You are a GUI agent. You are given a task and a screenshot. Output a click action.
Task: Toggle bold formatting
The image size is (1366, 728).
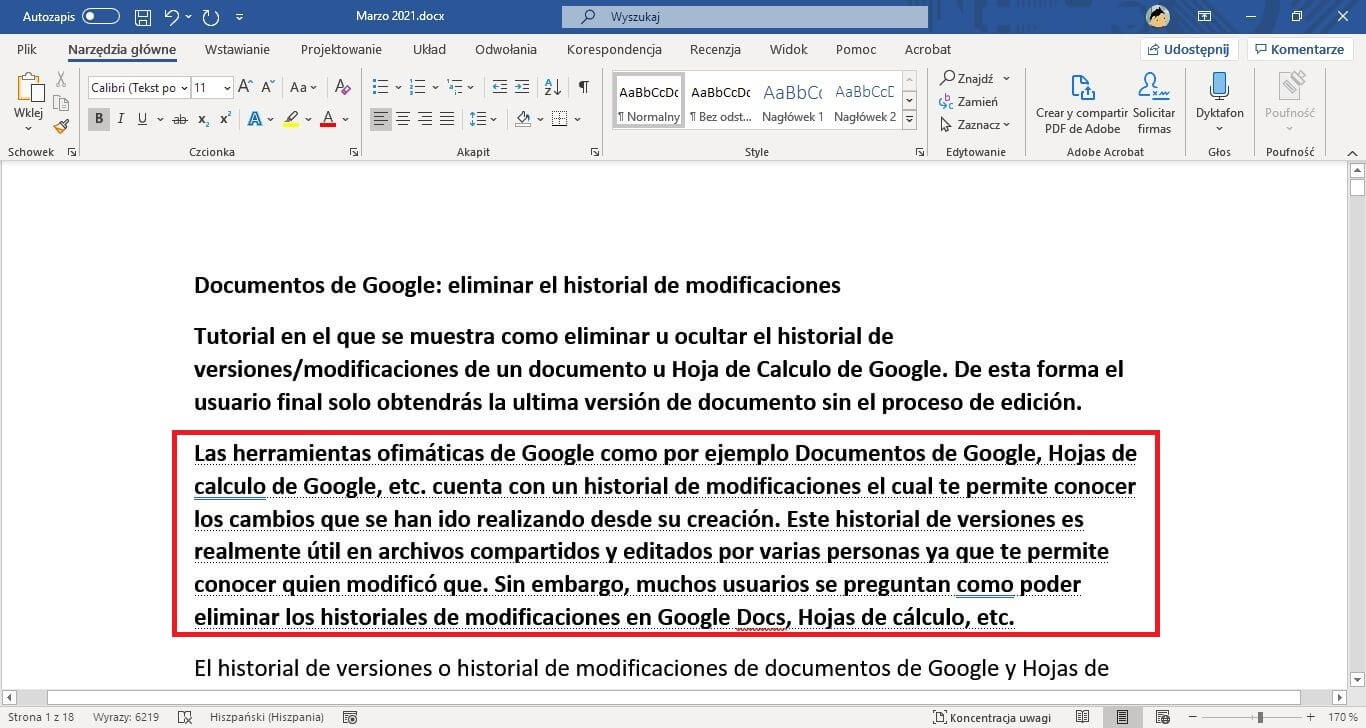[98, 119]
